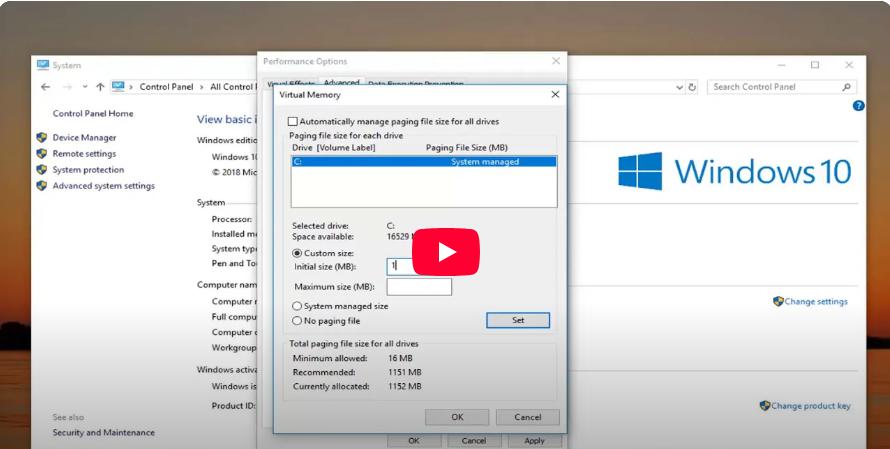Open Security and Maintenance link
Screen dimensions: 890x449
click(x=103, y=433)
